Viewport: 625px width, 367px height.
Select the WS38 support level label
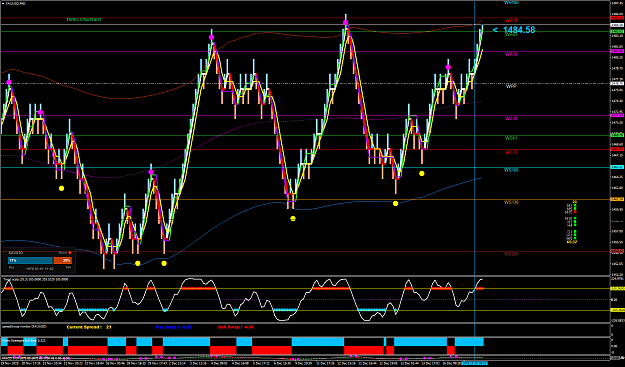[511, 118]
